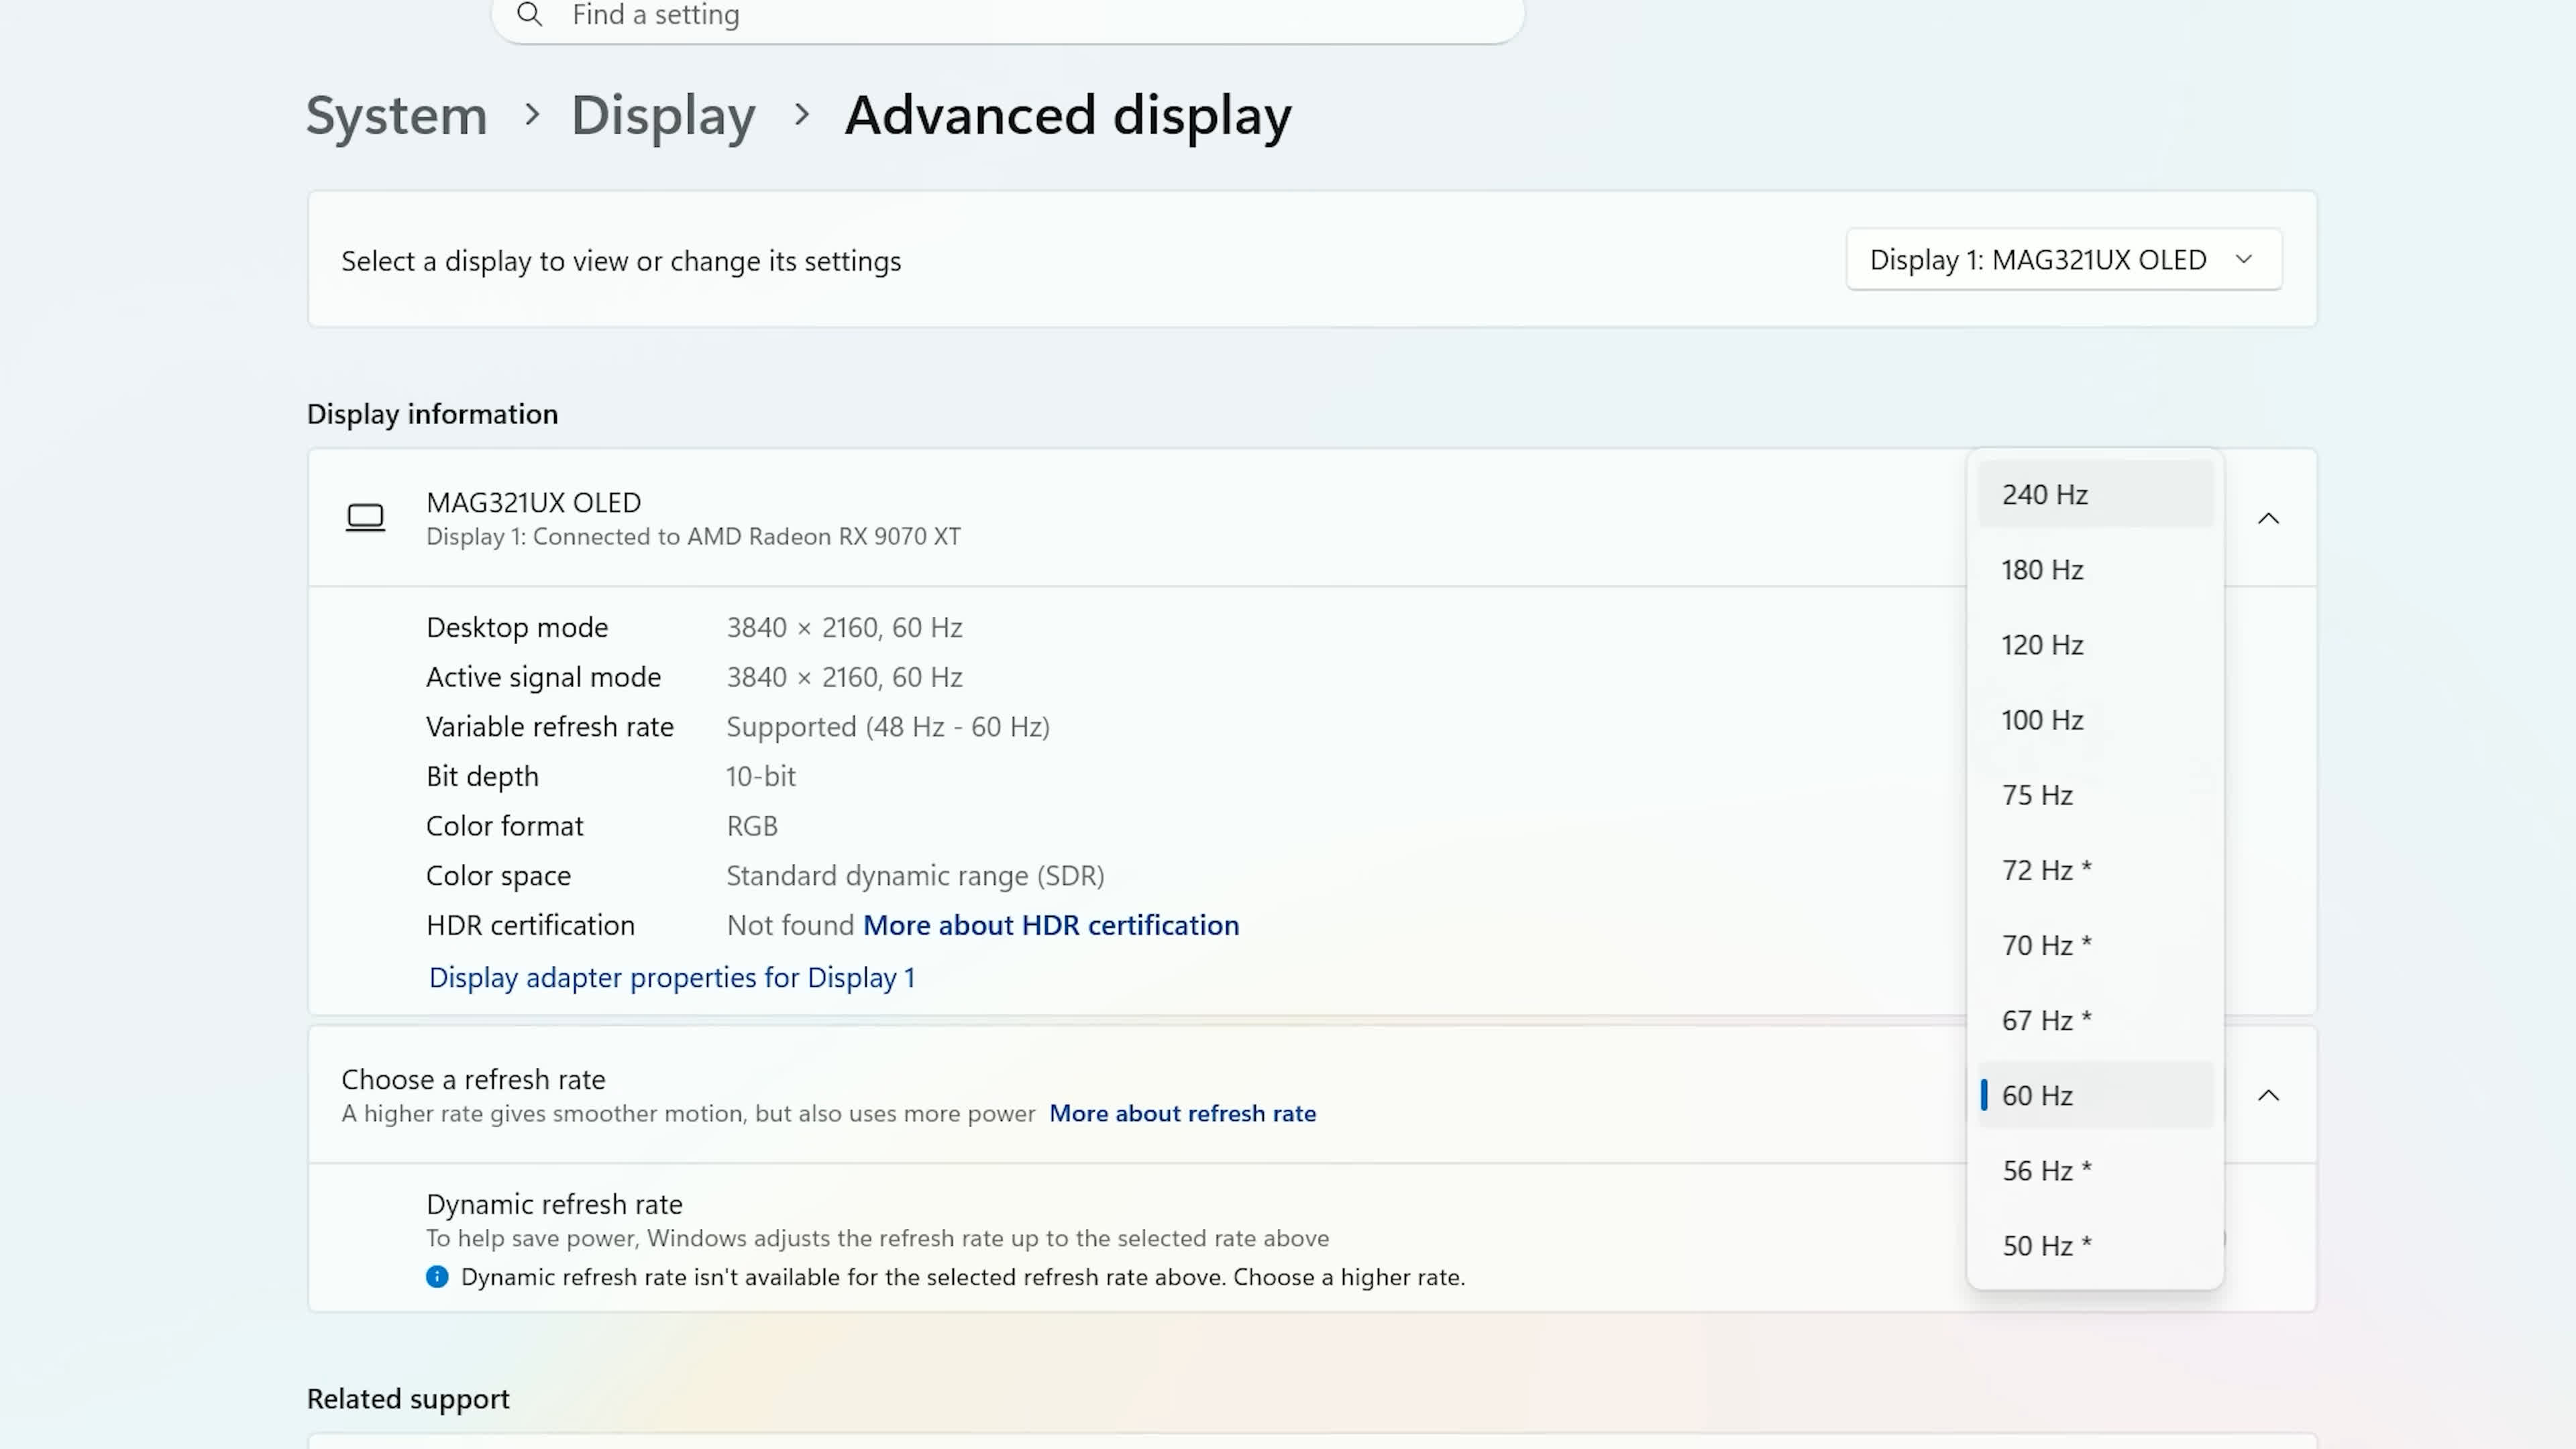Go back to System breadcrumb
2576x1449 pixels.
(x=396, y=115)
